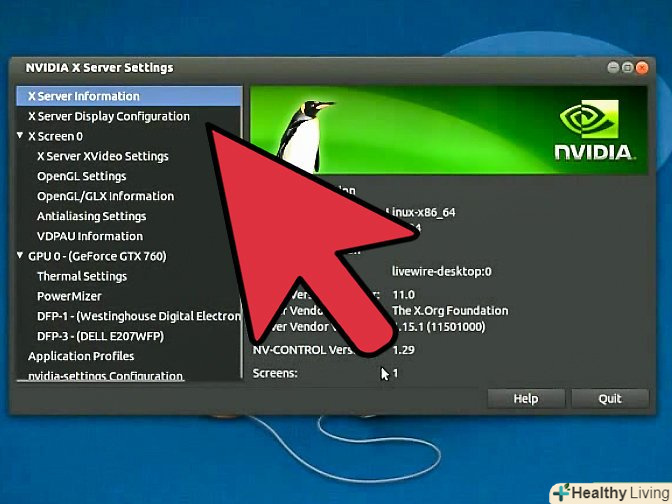Click The X.Org Foundation vendor text
This screenshot has width=672, height=504.
coord(450,311)
